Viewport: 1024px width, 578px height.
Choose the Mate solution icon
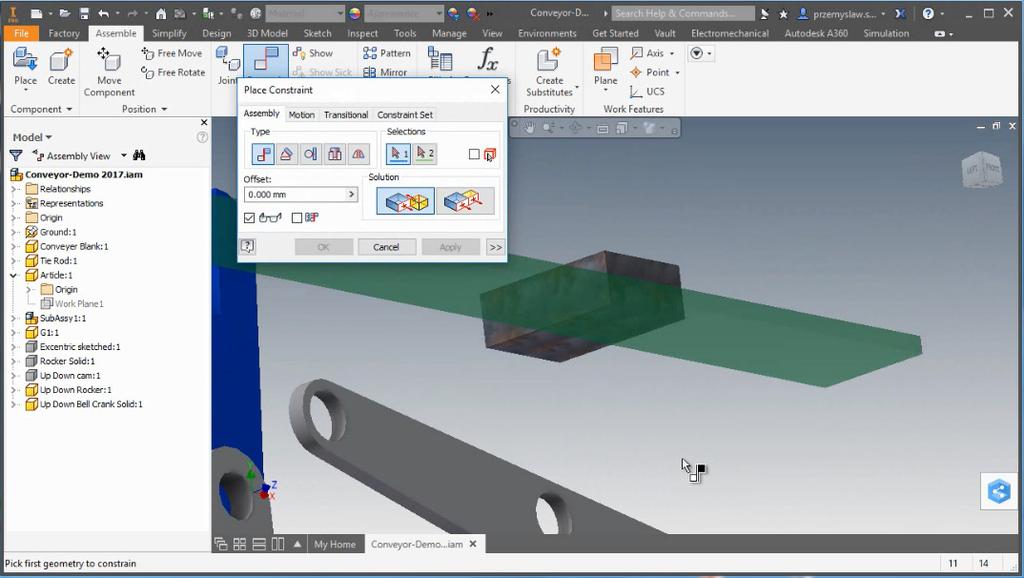pos(405,201)
